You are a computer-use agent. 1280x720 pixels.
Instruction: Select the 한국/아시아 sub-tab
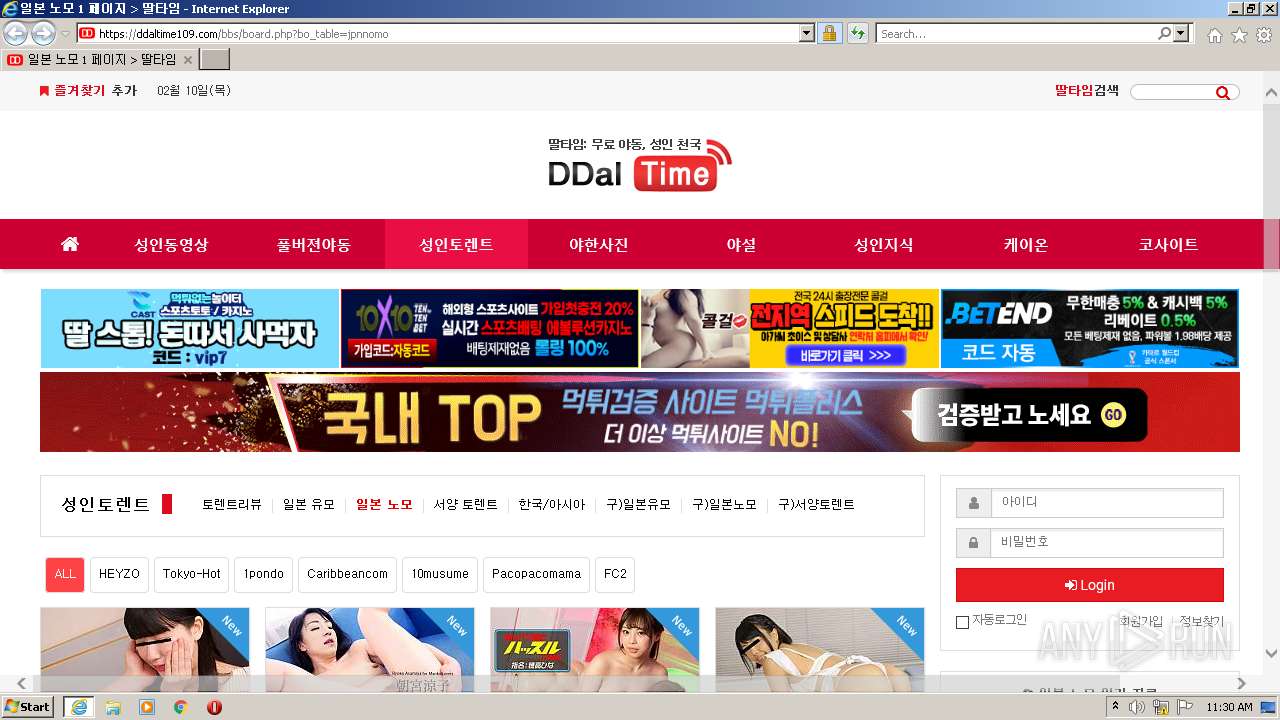click(552, 505)
